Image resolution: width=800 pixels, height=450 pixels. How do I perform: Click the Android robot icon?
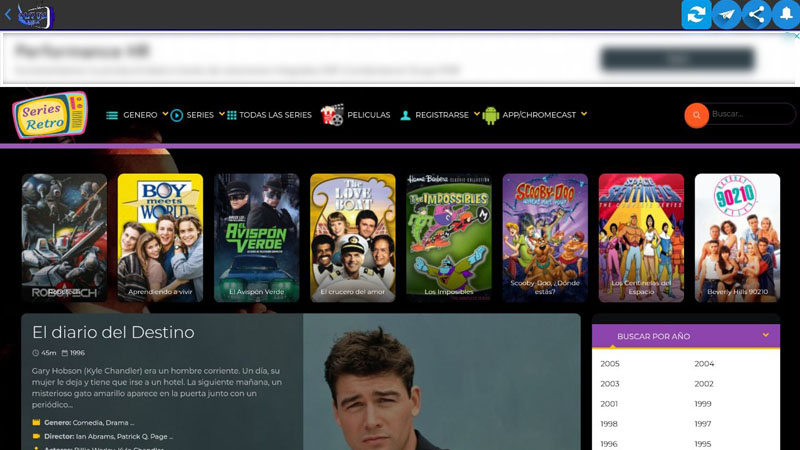pos(490,115)
